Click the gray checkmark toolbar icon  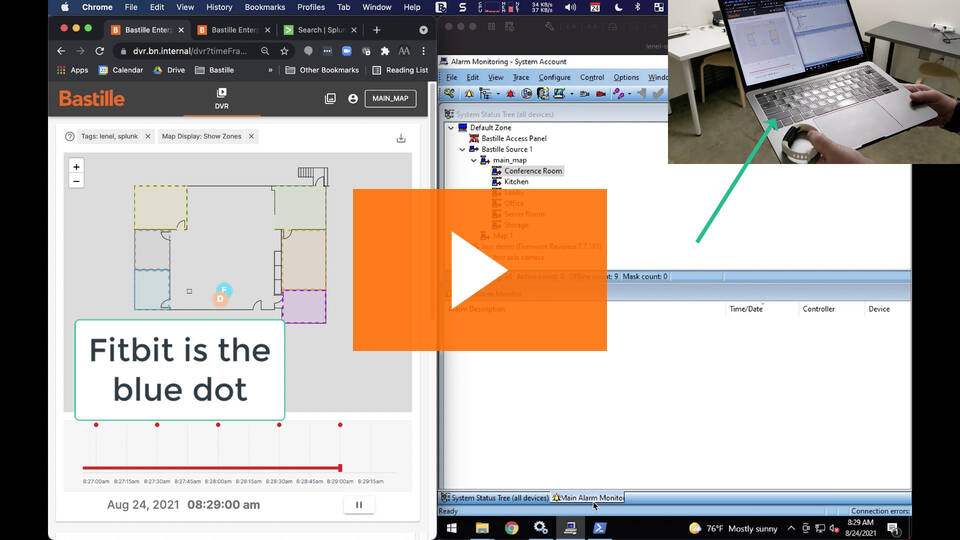pyautogui.click(x=658, y=94)
